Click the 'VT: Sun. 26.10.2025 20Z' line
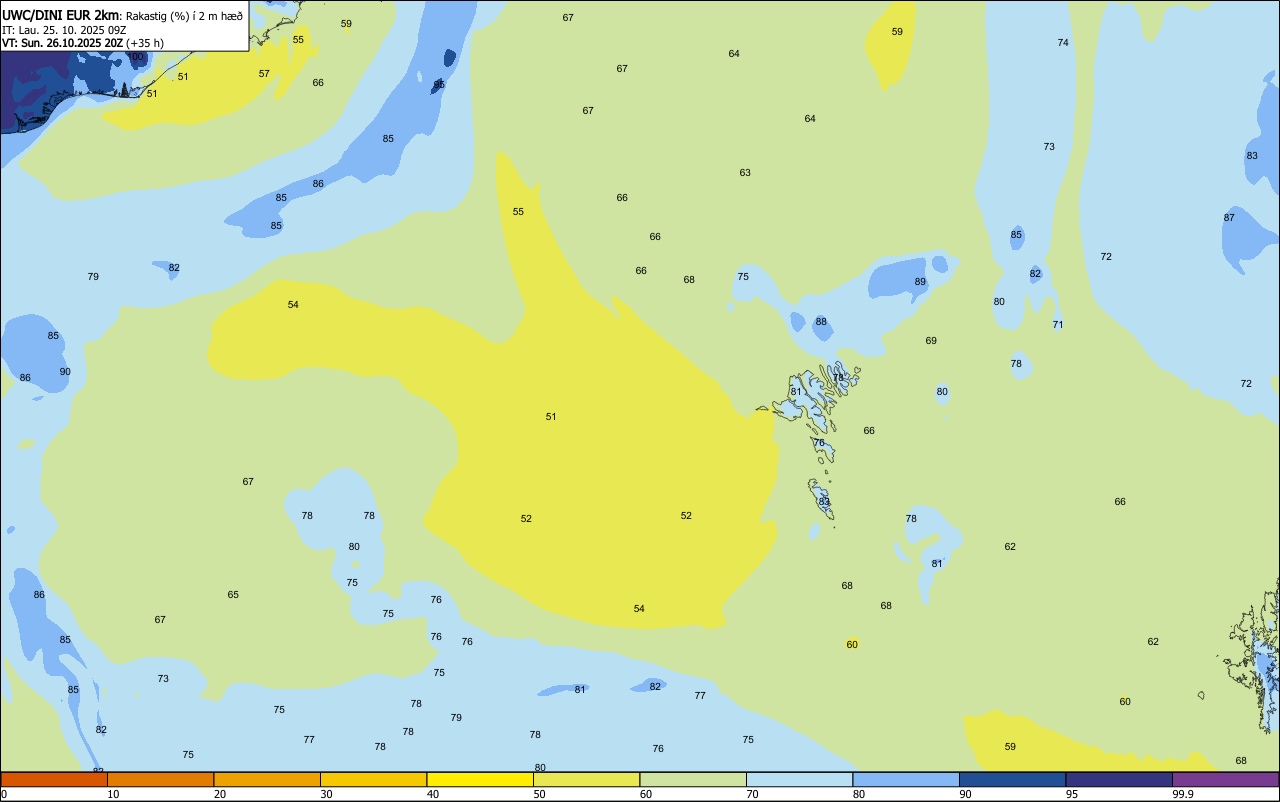 pos(62,43)
